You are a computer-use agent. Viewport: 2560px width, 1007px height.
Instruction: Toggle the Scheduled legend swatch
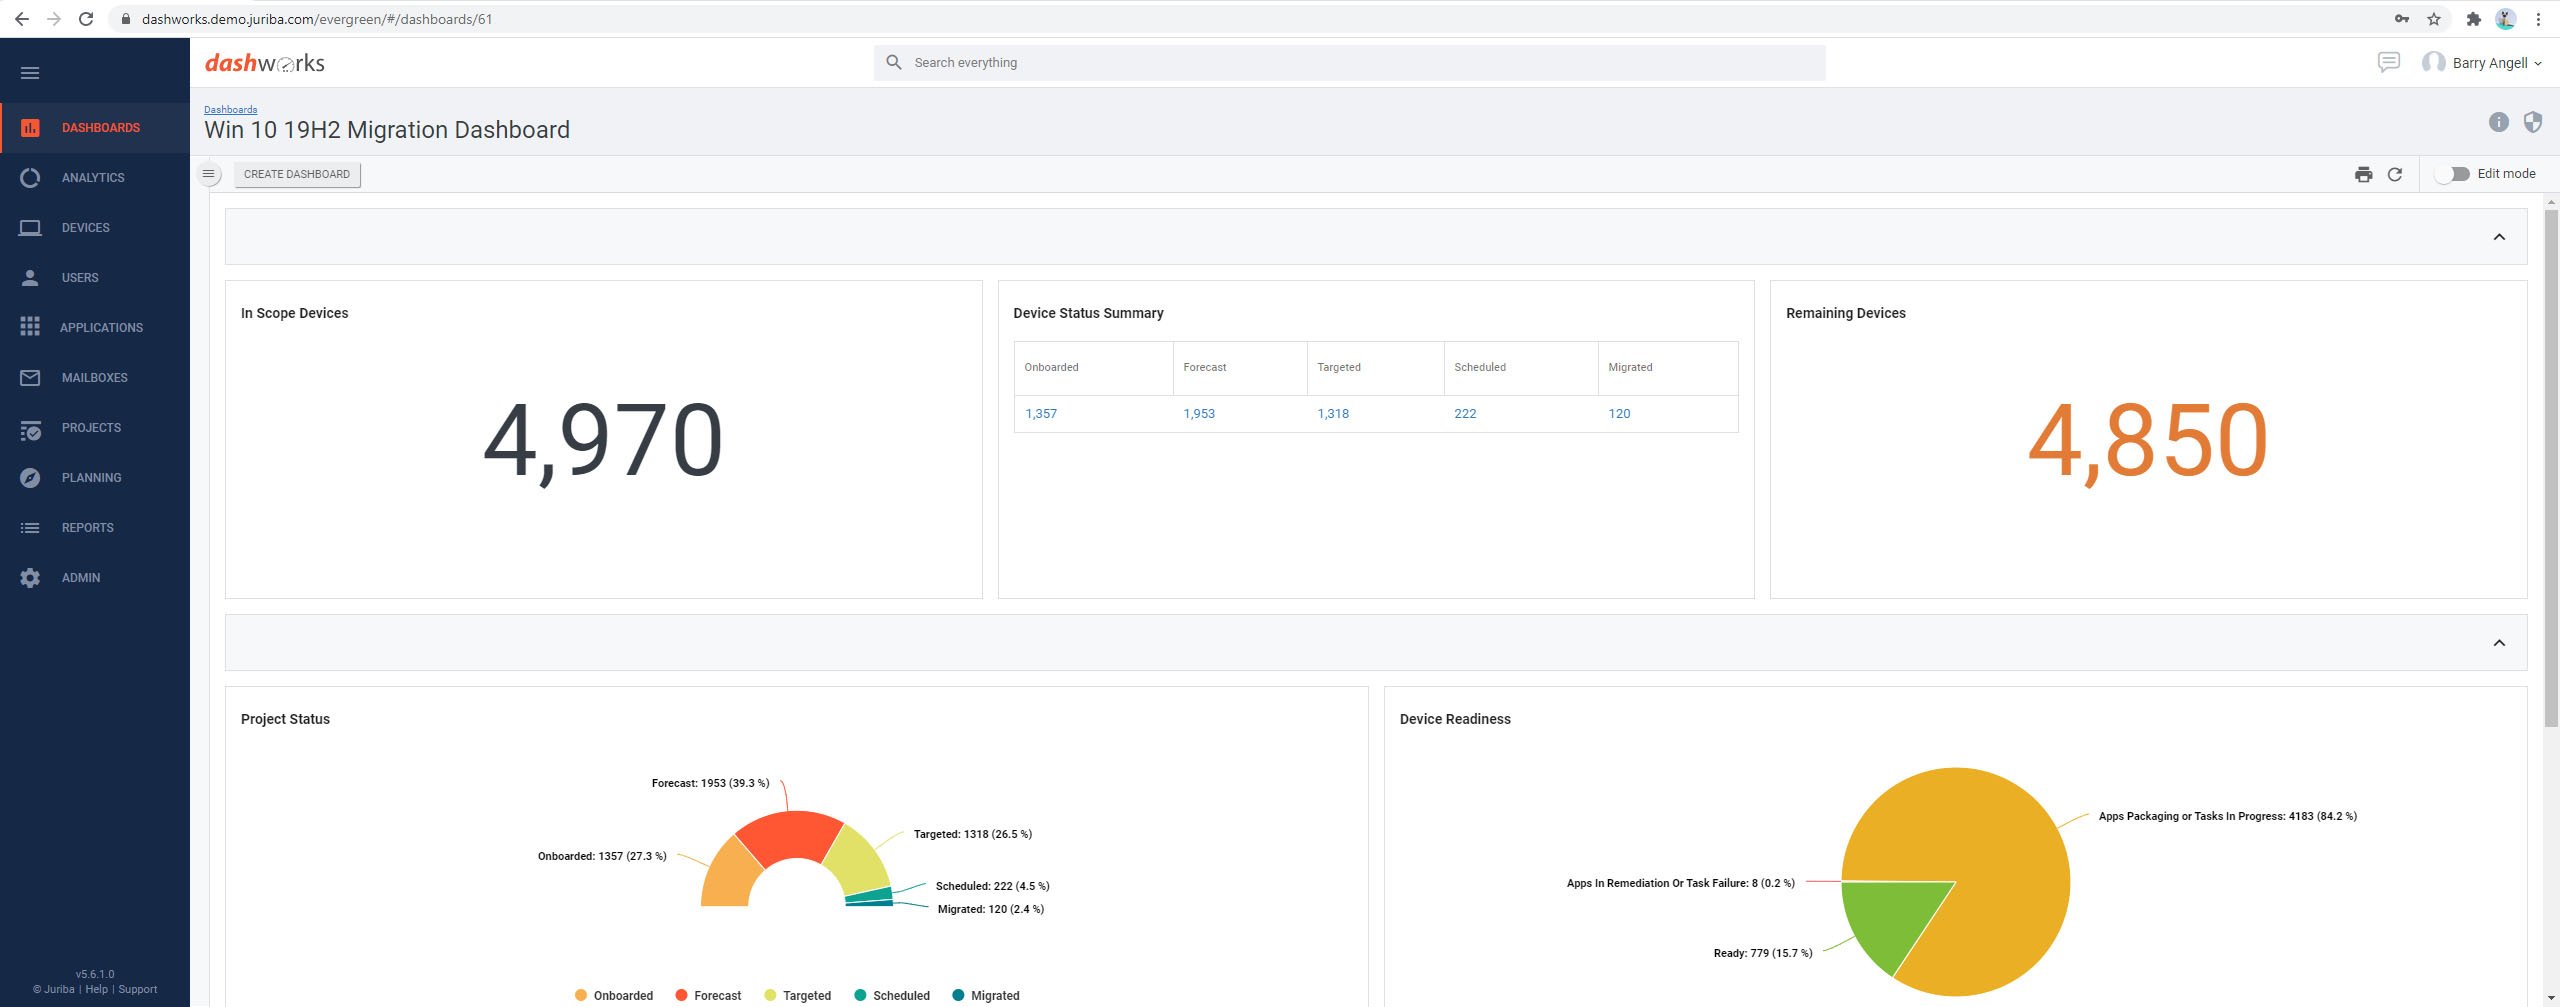click(x=860, y=995)
